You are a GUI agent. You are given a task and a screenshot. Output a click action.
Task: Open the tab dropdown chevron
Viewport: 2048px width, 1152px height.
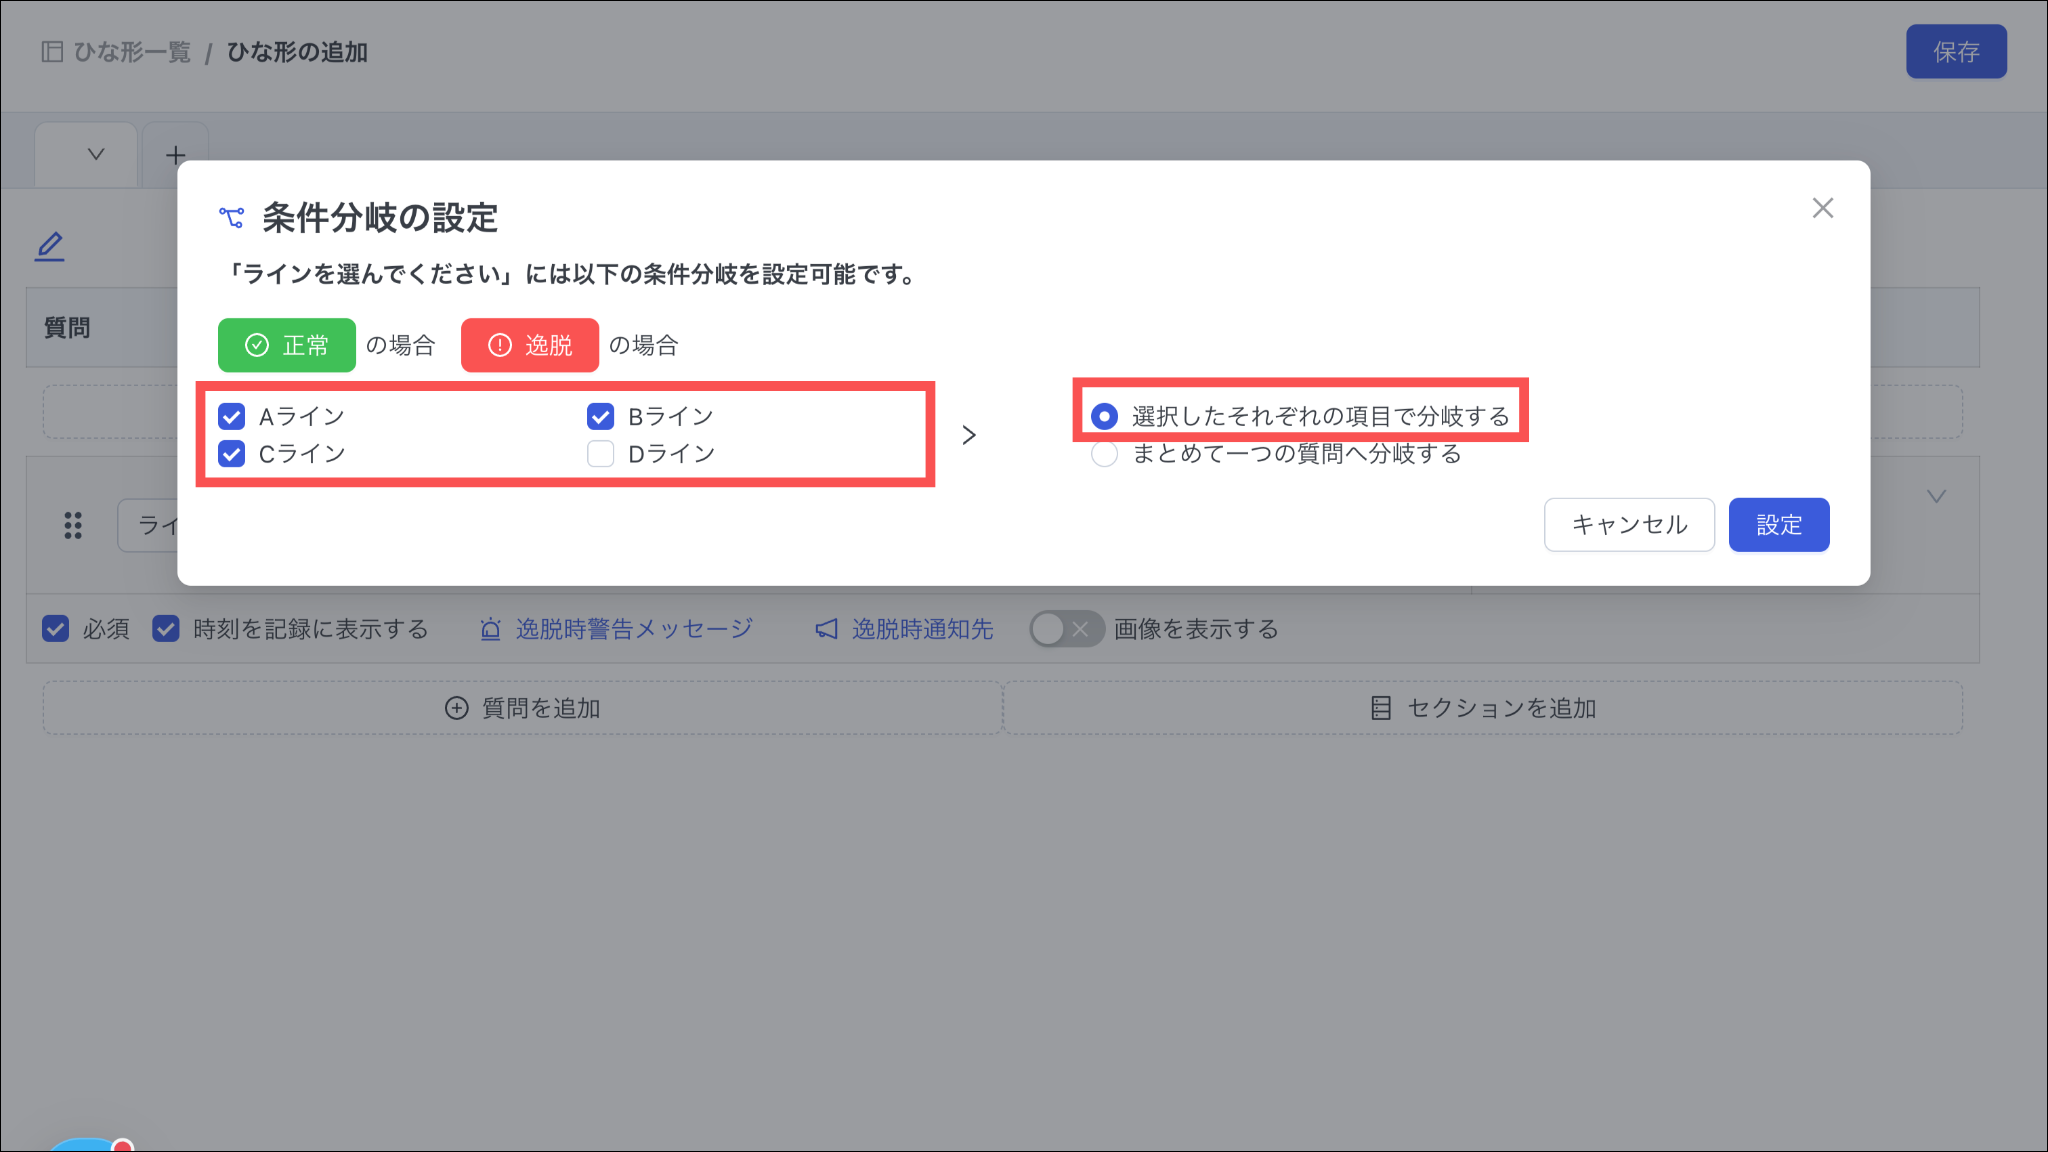point(96,154)
